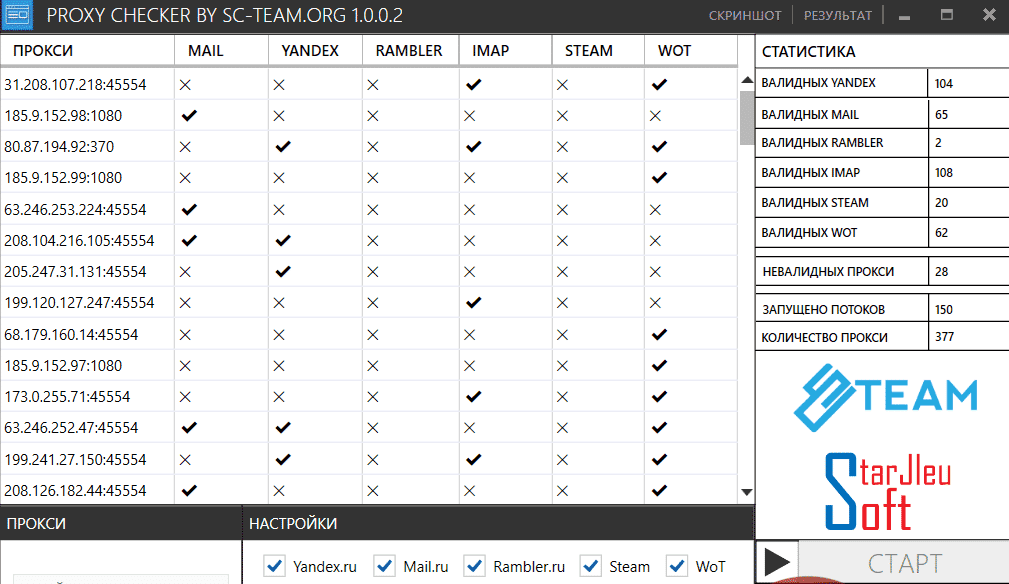Click the IMAP checkmark for 31.208.107.218:45554
The image size is (1009, 584).
(x=474, y=84)
